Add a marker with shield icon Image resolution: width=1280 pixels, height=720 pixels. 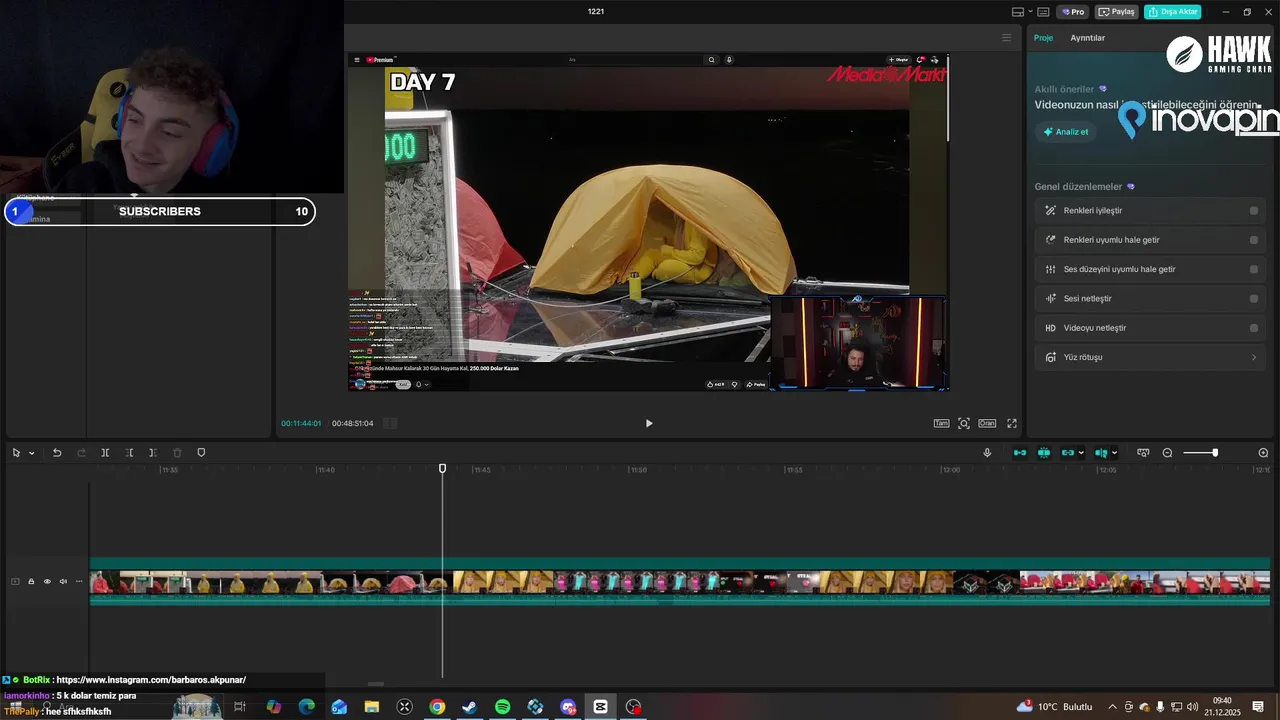coord(201,453)
